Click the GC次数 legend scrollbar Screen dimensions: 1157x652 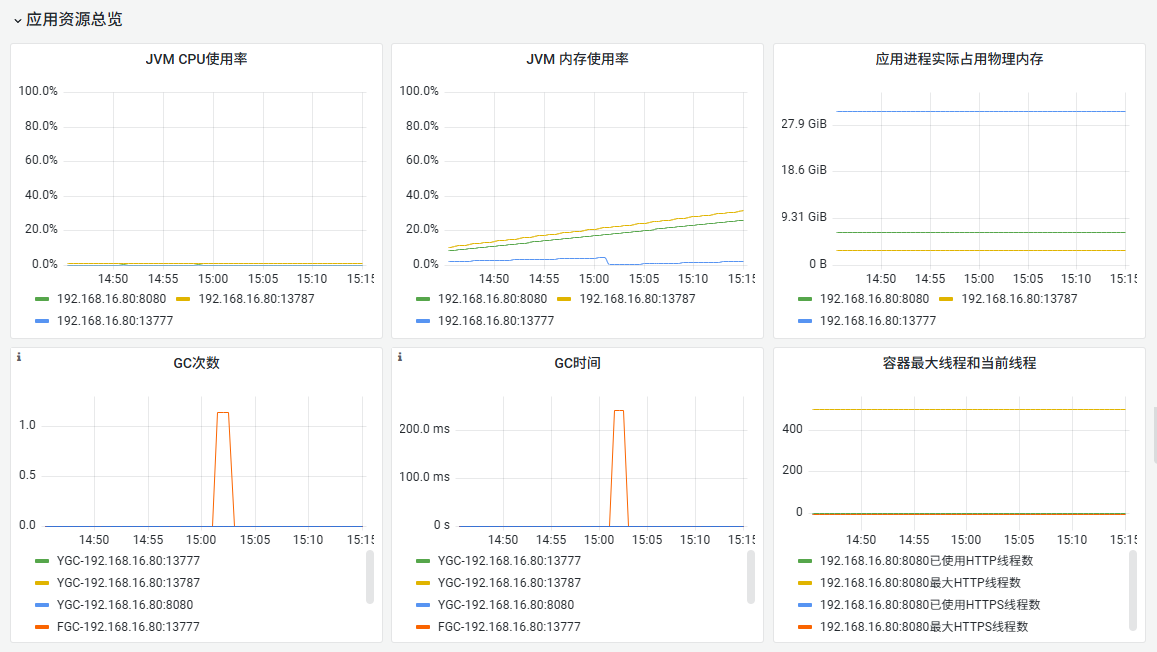(x=370, y=578)
